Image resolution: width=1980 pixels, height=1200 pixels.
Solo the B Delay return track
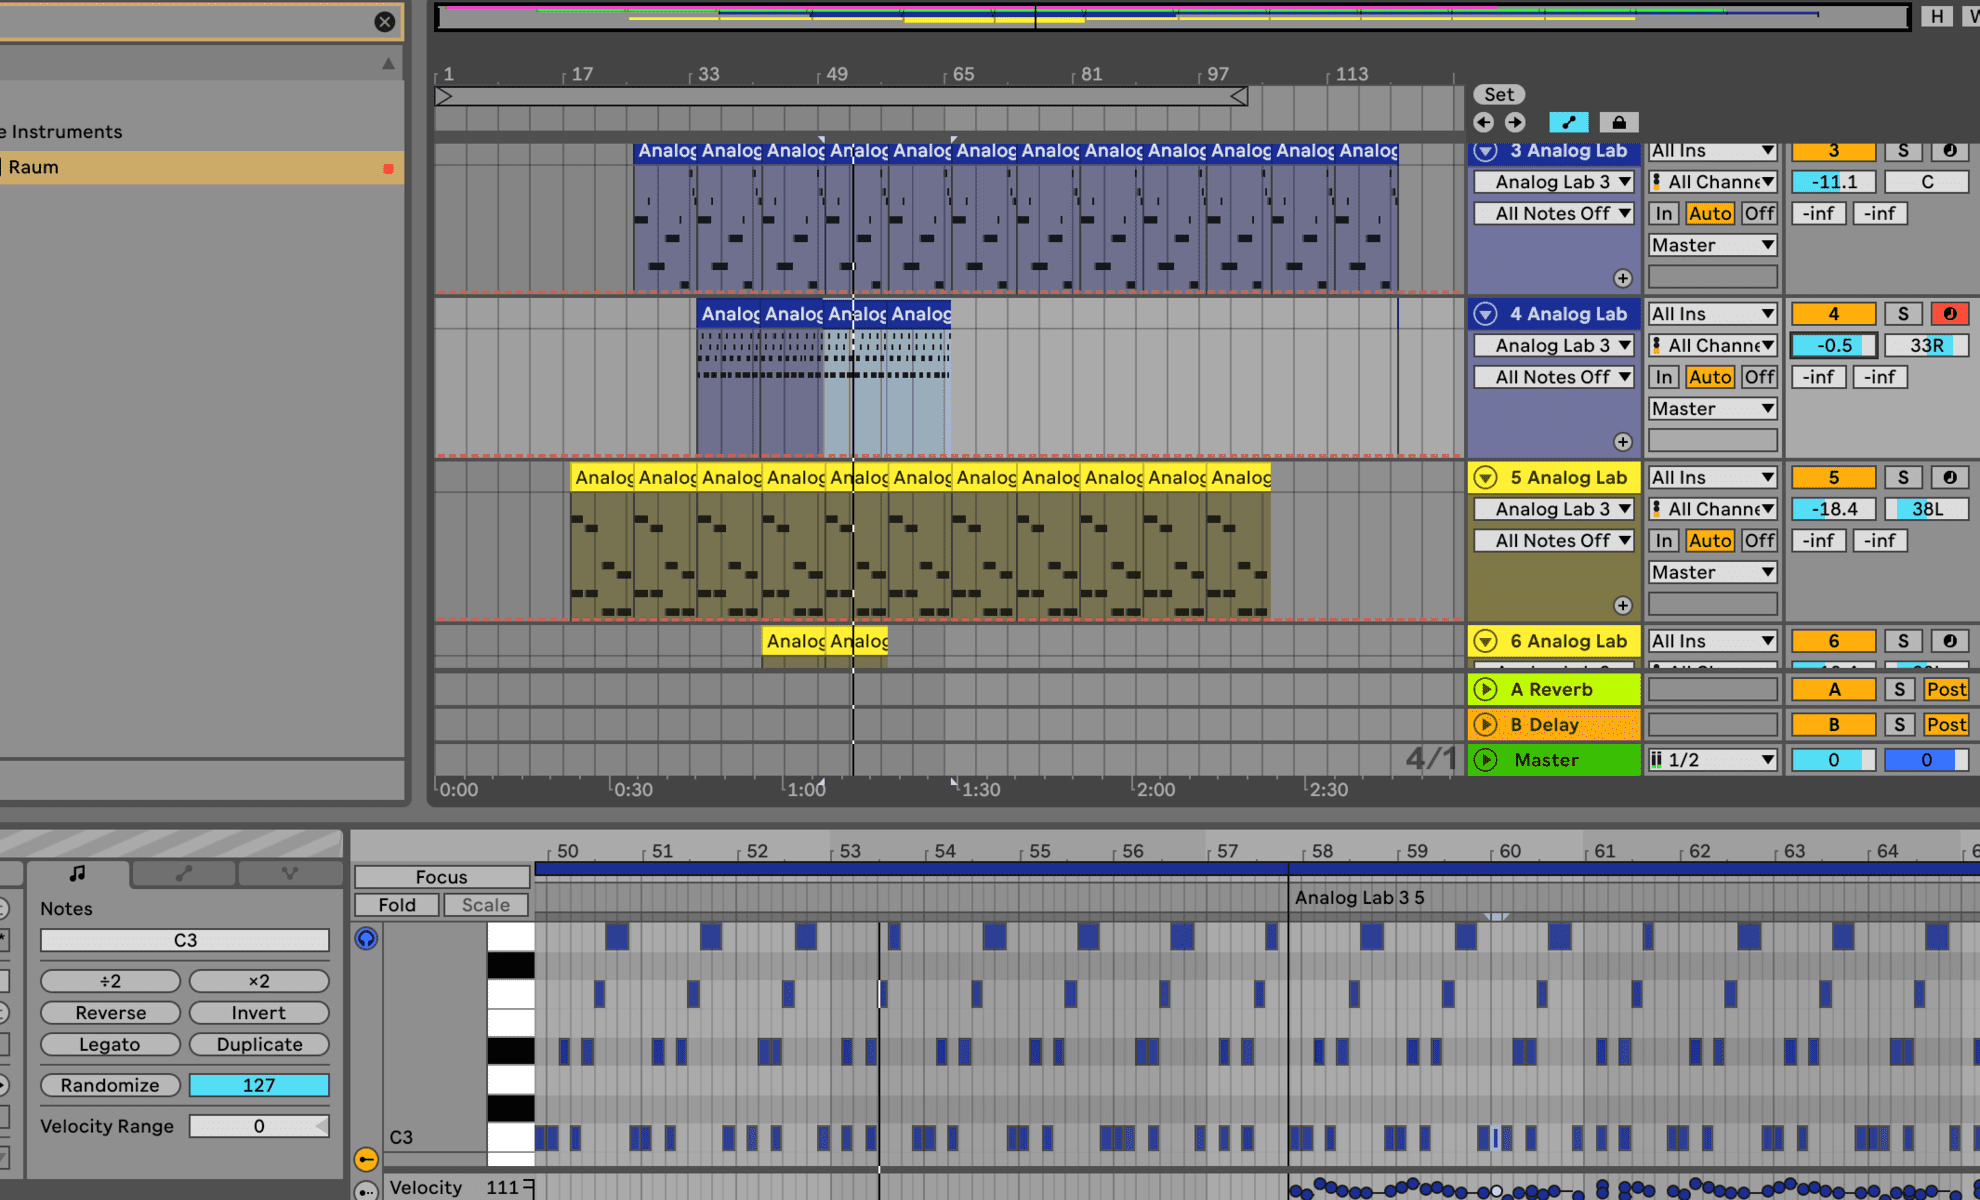pyautogui.click(x=1899, y=724)
